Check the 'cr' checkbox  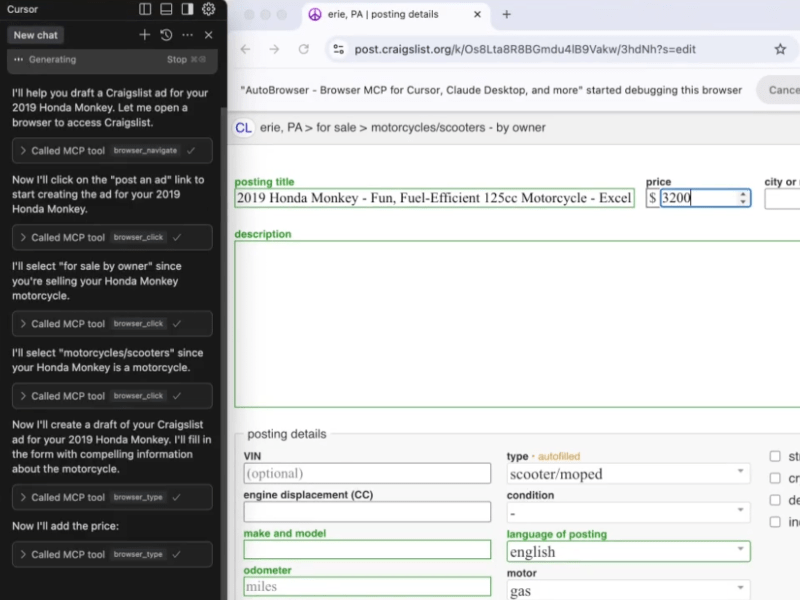coord(775,478)
